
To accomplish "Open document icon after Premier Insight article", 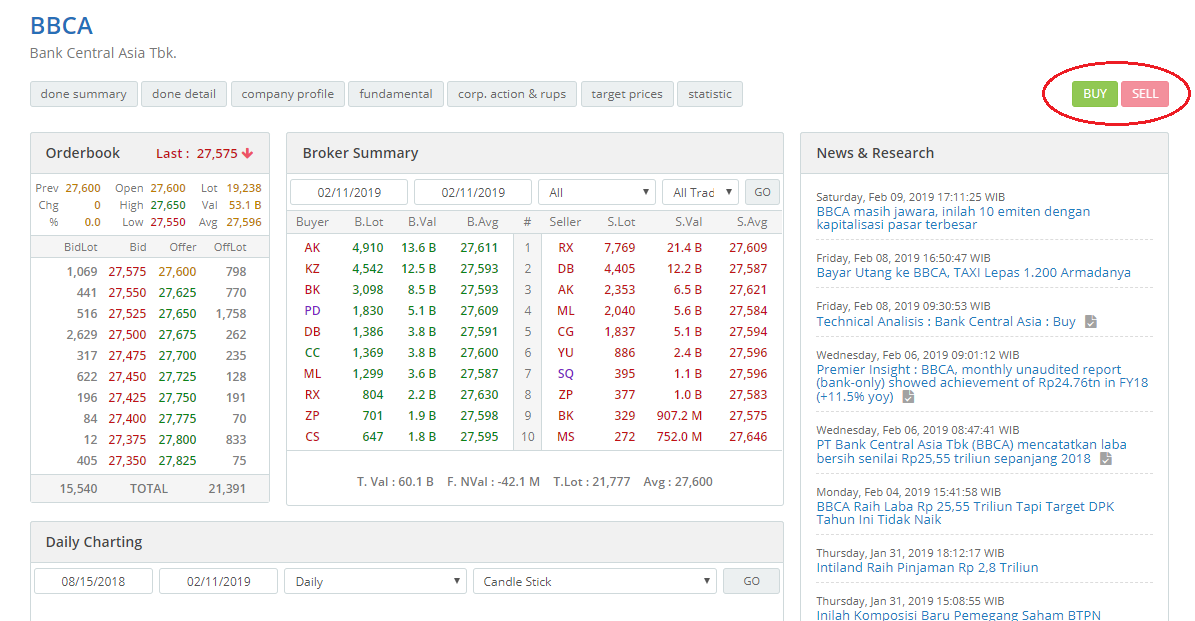I will [x=908, y=397].
